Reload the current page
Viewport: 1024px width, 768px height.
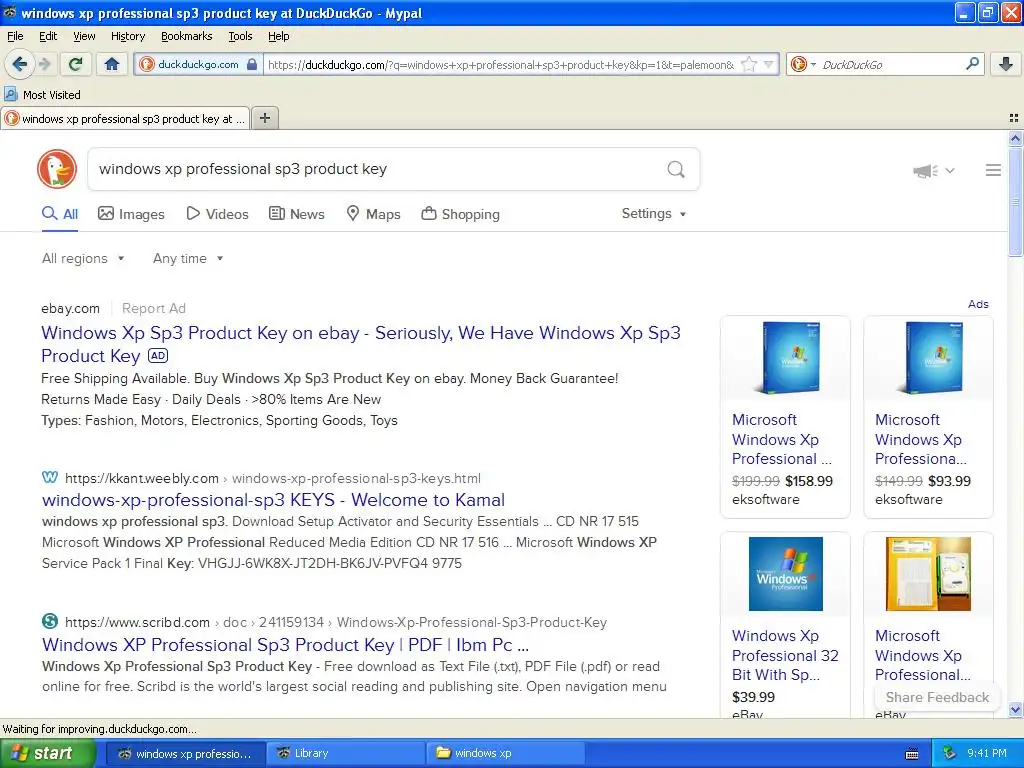(76, 64)
